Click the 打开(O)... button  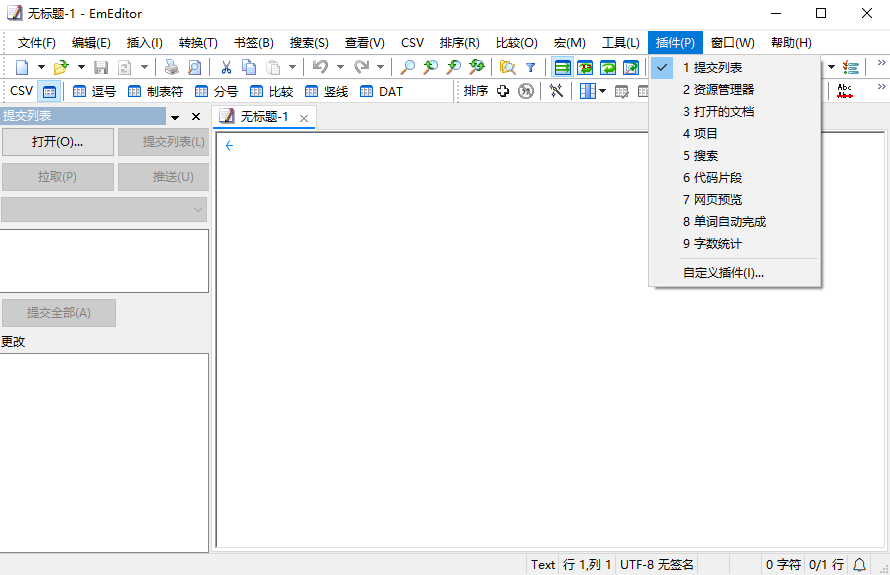click(57, 142)
